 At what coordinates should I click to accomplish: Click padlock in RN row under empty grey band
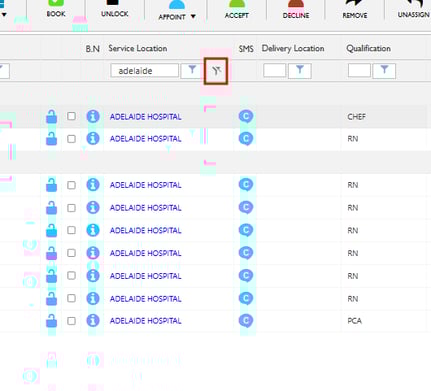51,185
